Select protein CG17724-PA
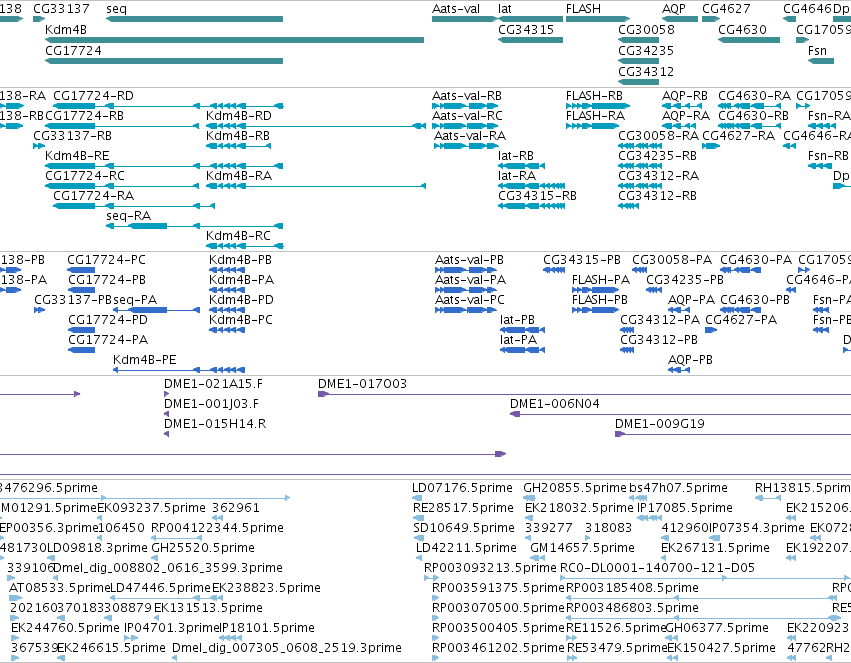Viewport: 851px width, 663px height. tap(108, 340)
